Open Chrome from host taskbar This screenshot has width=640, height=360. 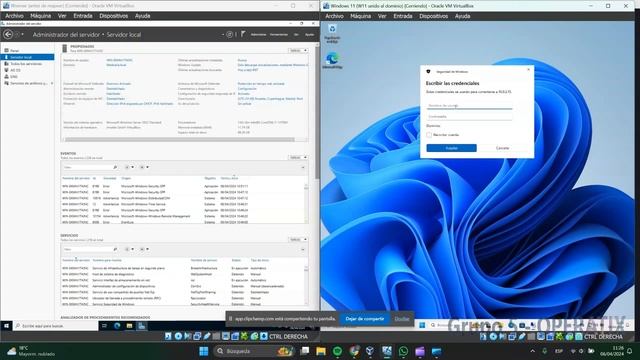(354, 351)
